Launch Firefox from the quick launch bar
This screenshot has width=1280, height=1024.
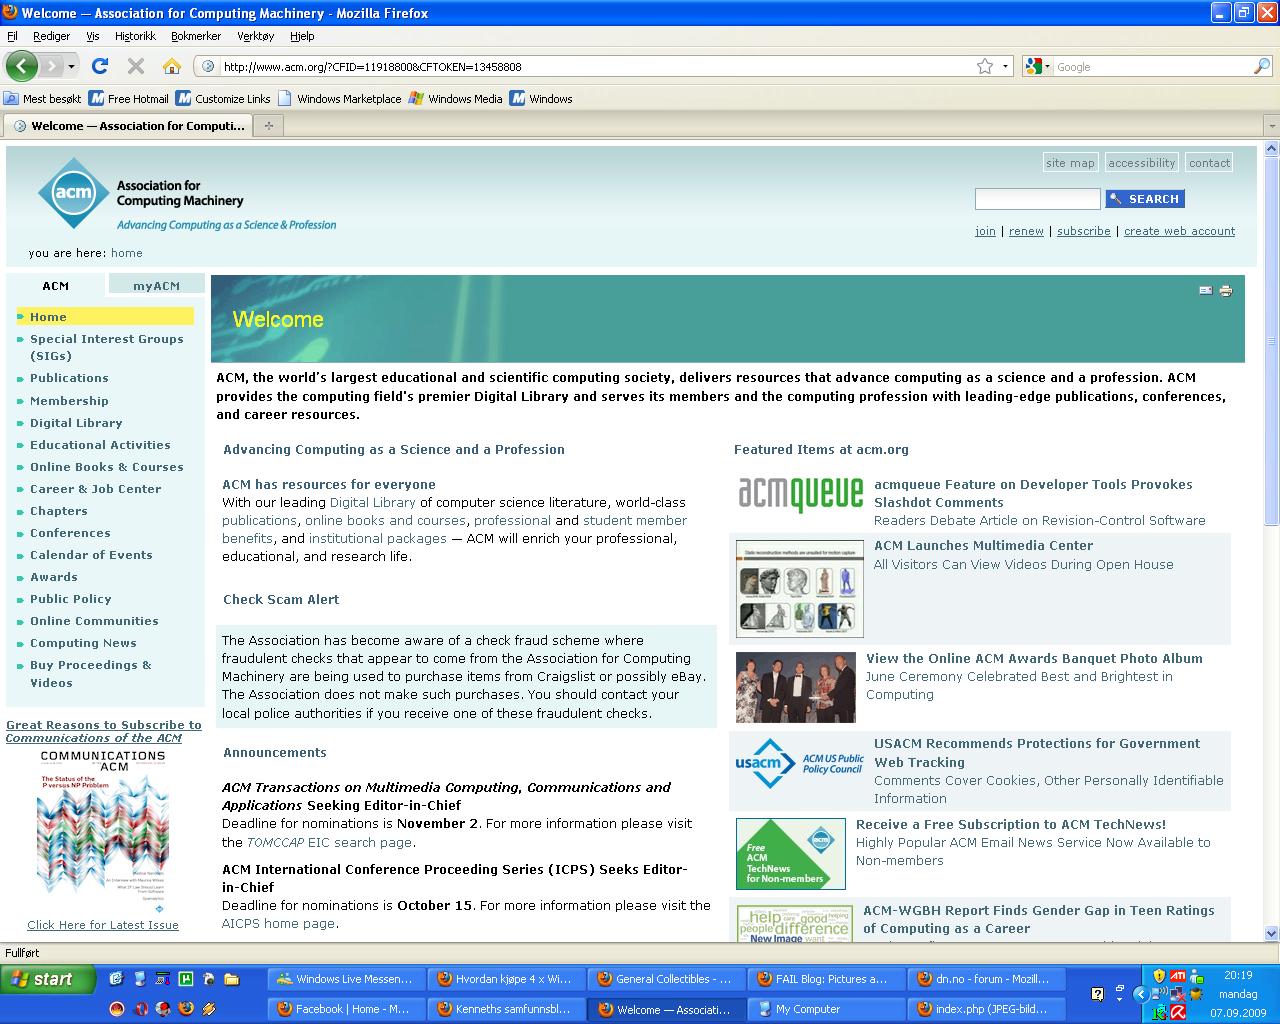[x=186, y=1009]
